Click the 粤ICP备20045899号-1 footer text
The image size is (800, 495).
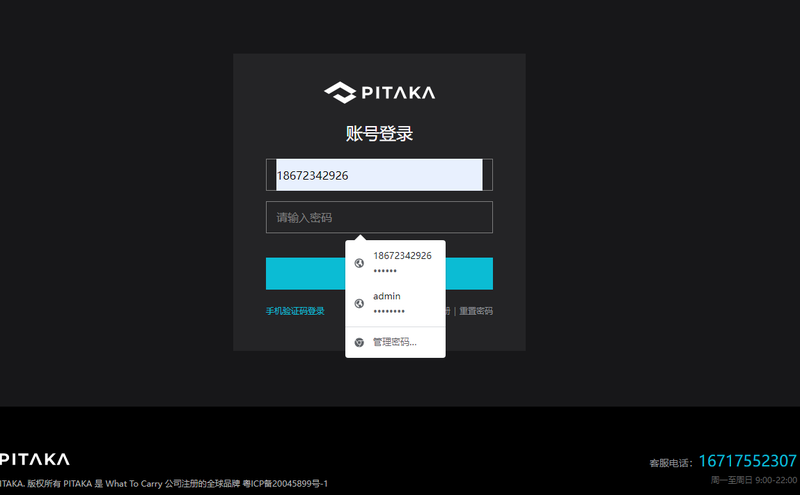pos(285,483)
